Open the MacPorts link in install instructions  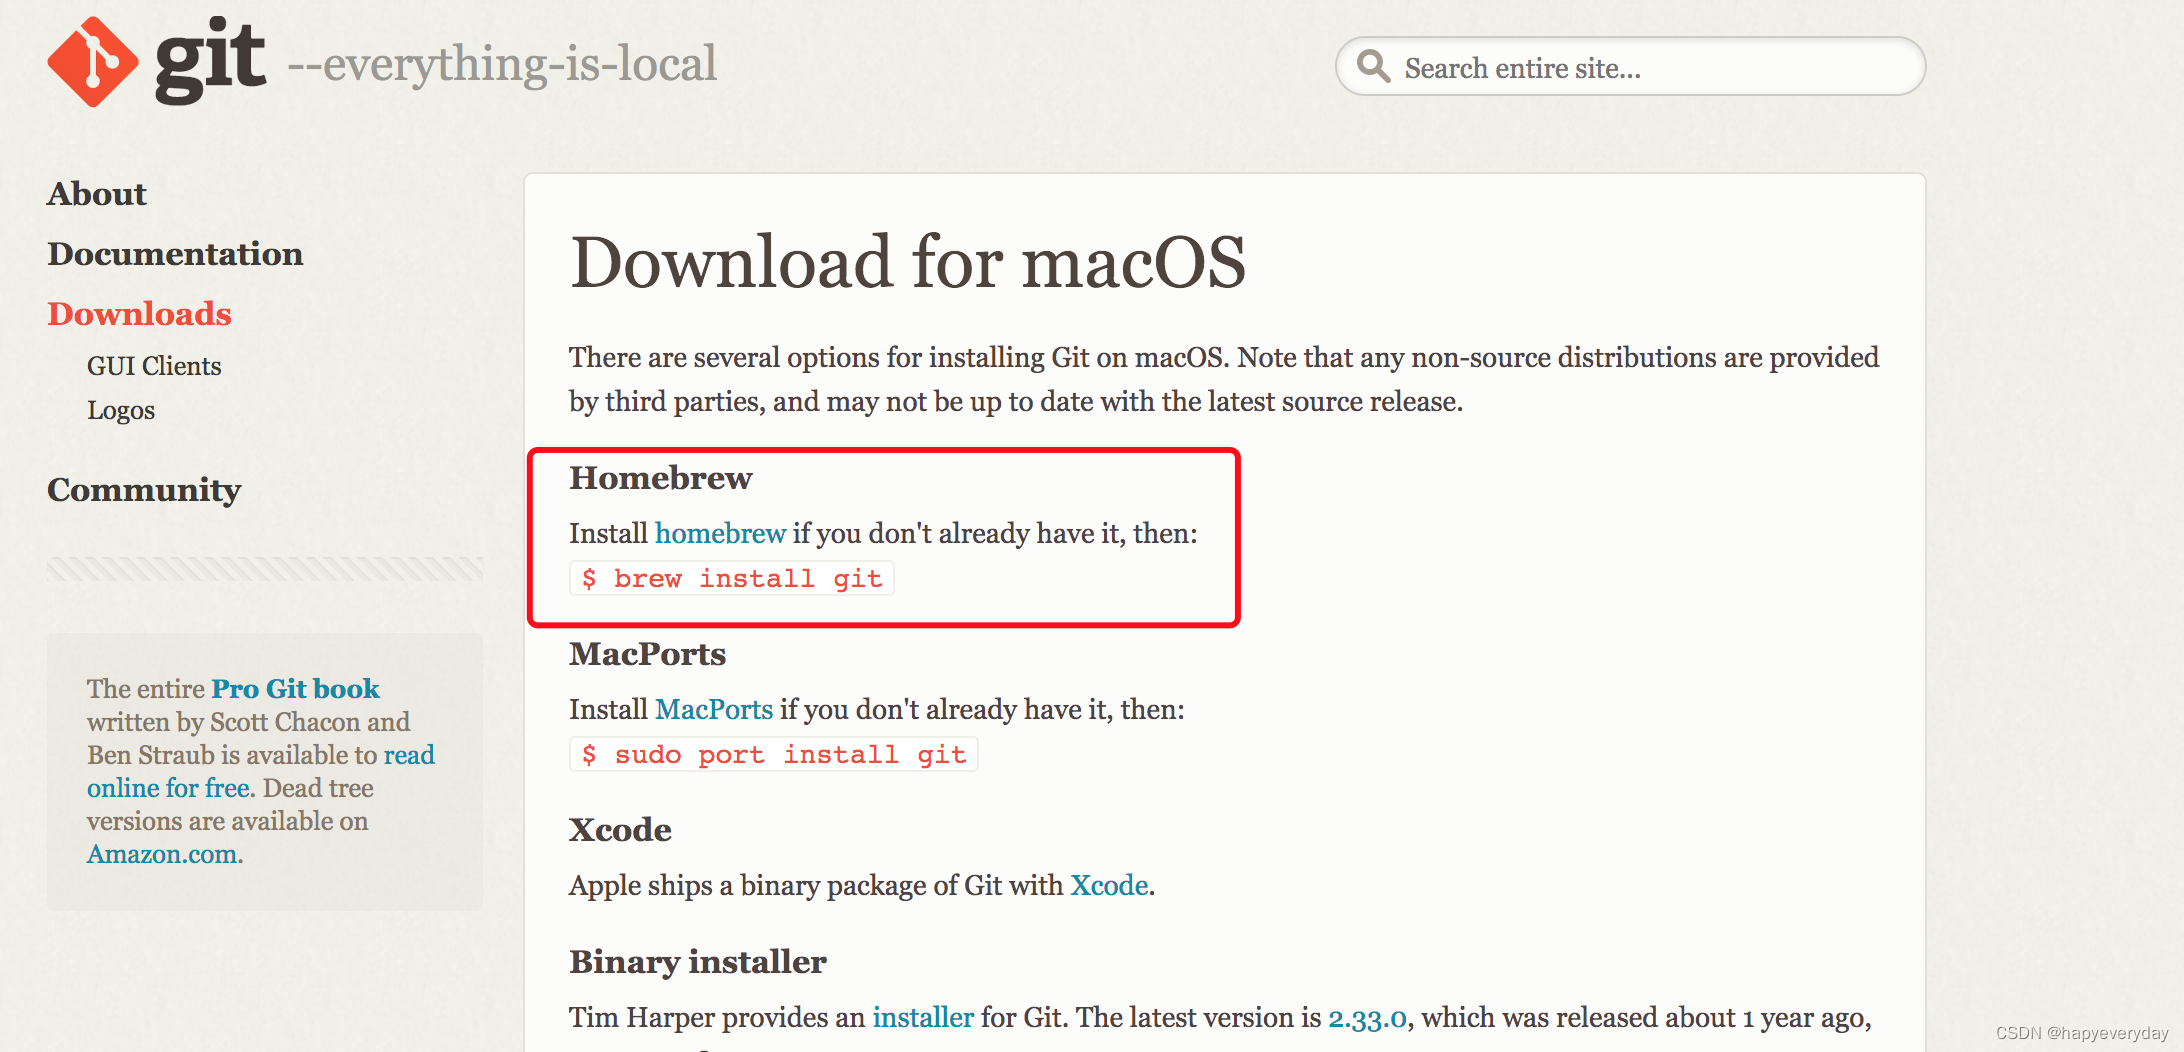[714, 709]
